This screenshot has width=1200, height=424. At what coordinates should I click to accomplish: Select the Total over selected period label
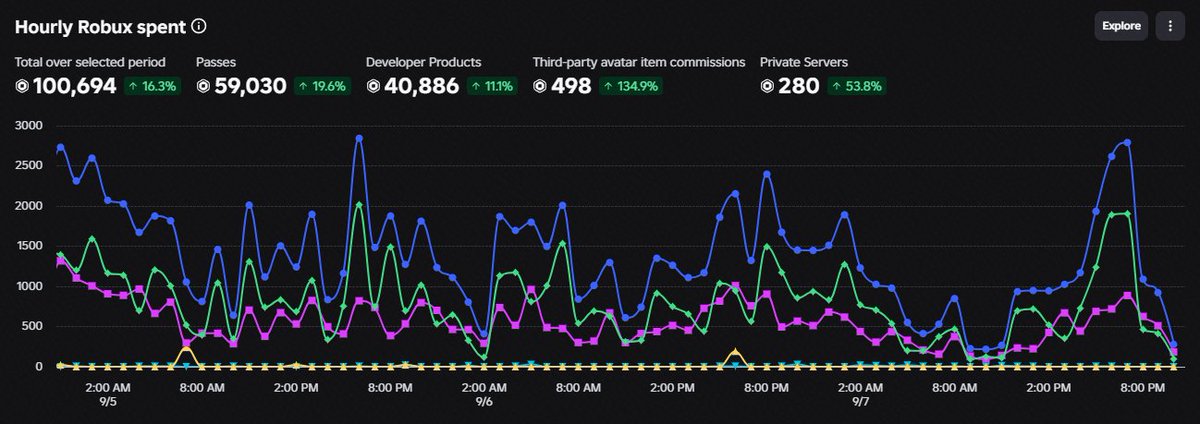[x=90, y=62]
